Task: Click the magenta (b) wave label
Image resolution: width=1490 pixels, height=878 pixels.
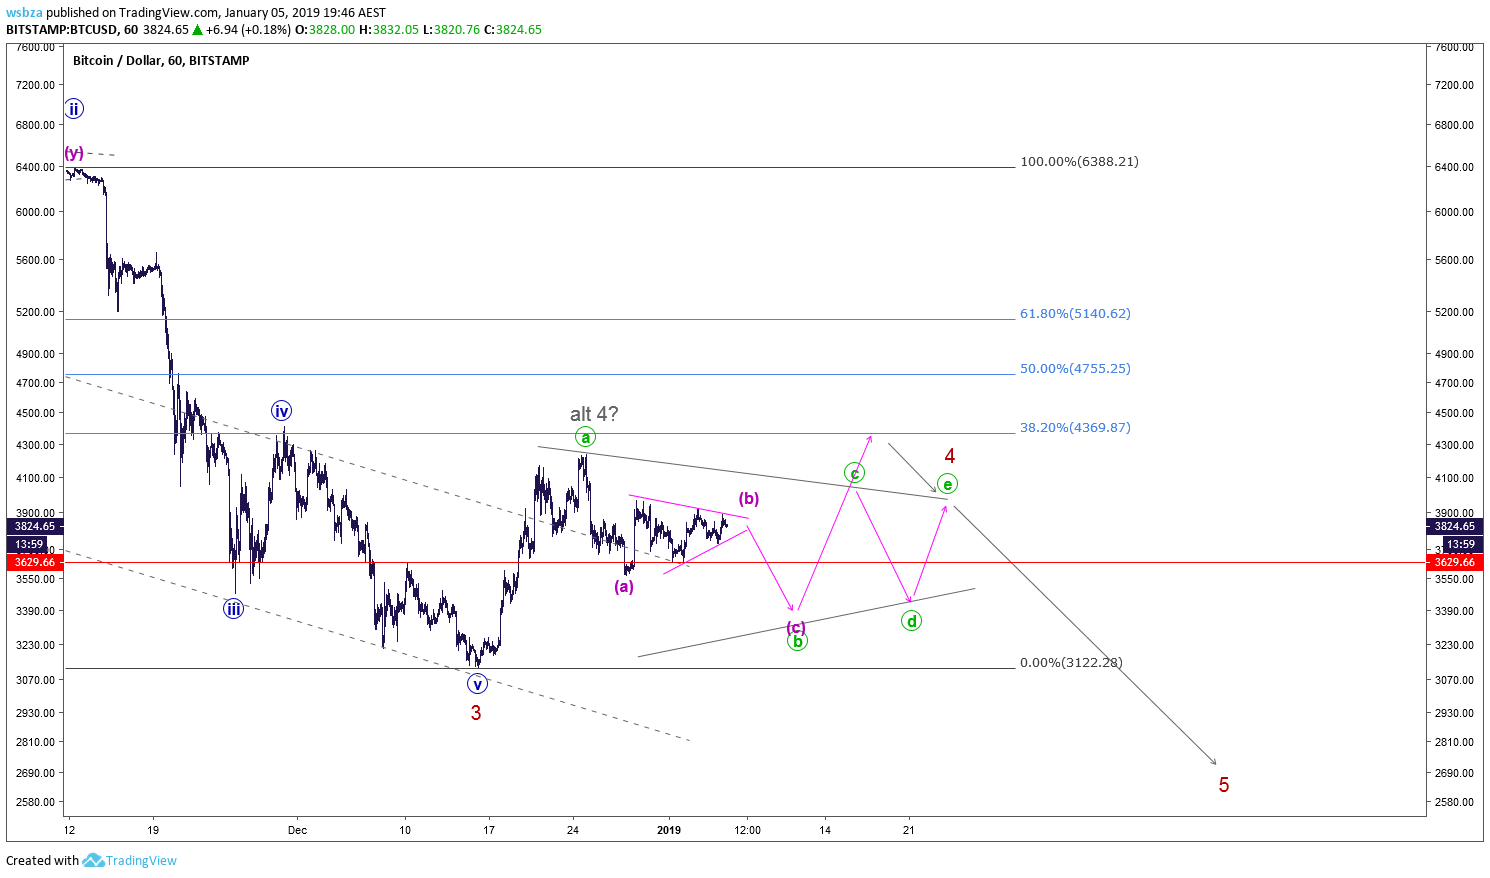Action: point(749,498)
